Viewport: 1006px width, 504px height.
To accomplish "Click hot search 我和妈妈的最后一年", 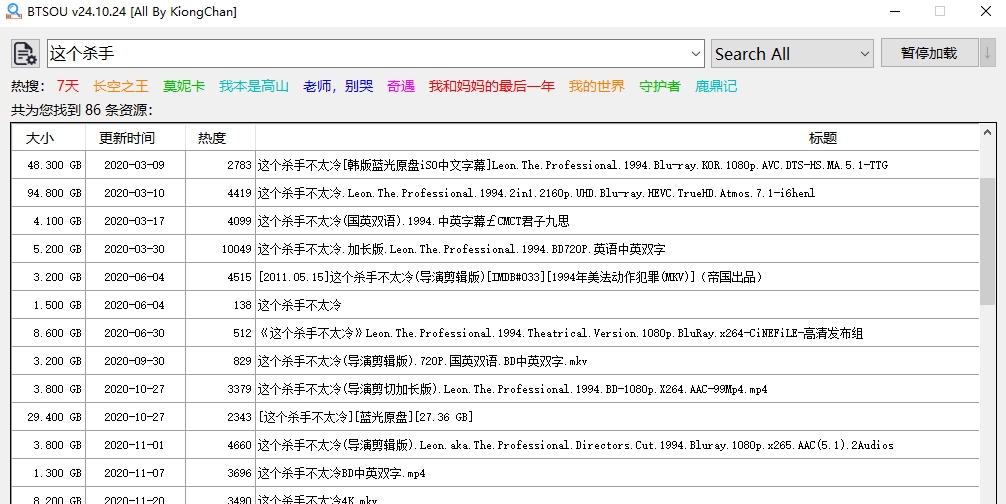I will pos(491,86).
